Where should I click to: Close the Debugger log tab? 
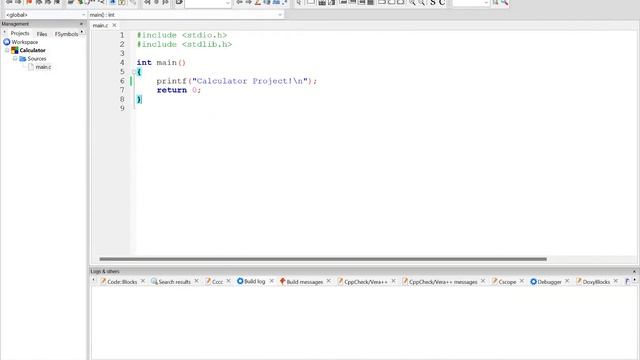click(567, 281)
